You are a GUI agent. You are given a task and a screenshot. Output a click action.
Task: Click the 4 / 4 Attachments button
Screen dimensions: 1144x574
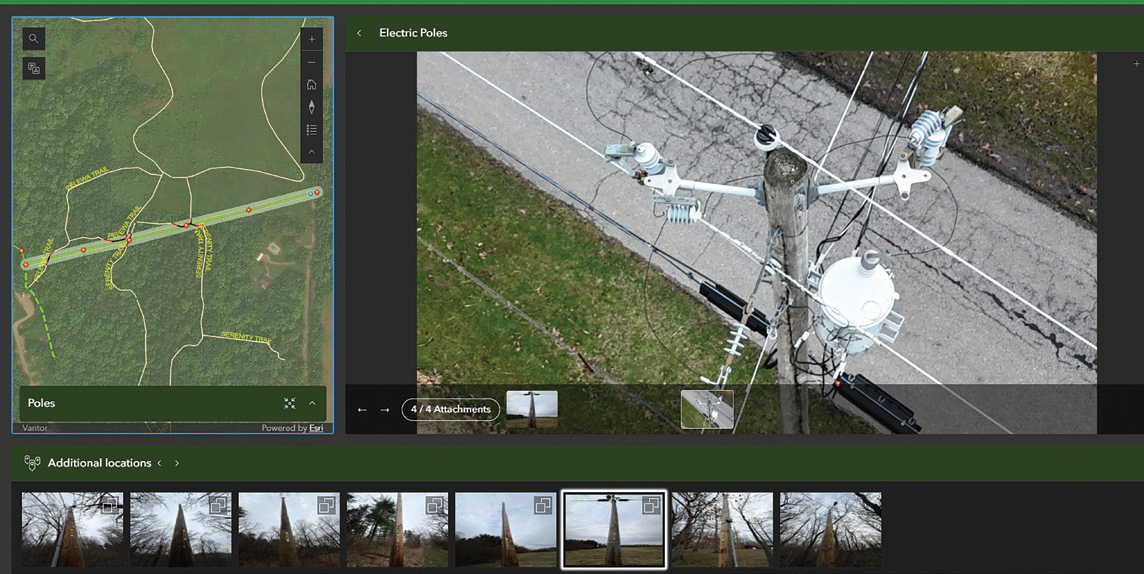pyautogui.click(x=451, y=409)
